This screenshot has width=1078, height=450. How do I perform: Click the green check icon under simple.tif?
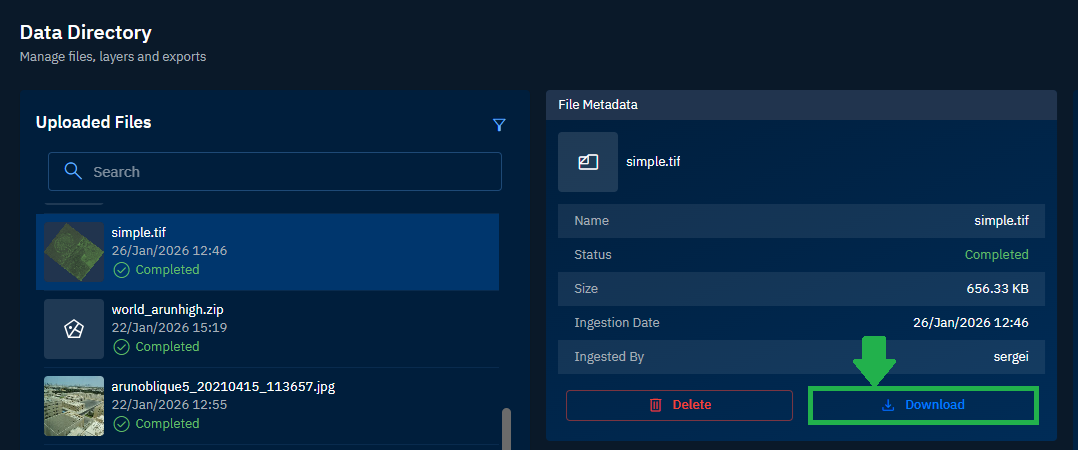[122, 270]
